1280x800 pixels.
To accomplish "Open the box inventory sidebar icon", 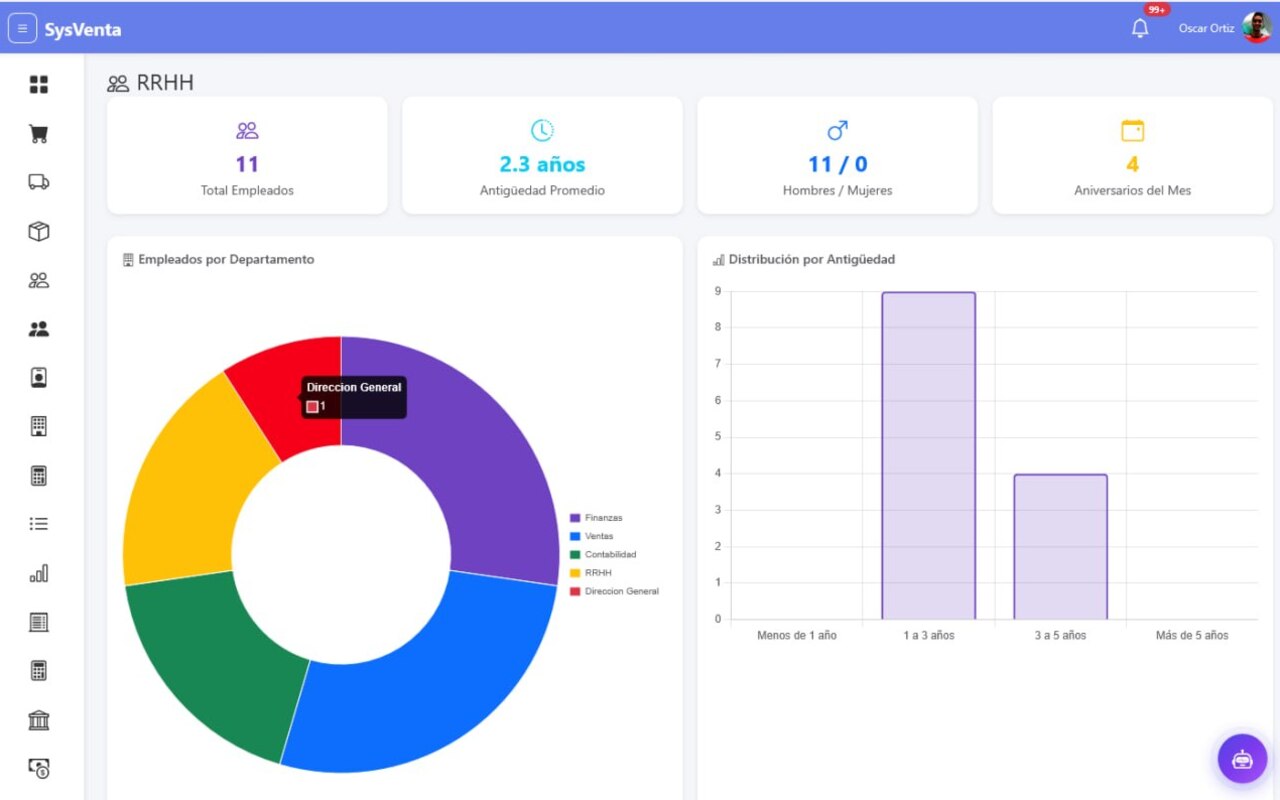I will tap(39, 231).
